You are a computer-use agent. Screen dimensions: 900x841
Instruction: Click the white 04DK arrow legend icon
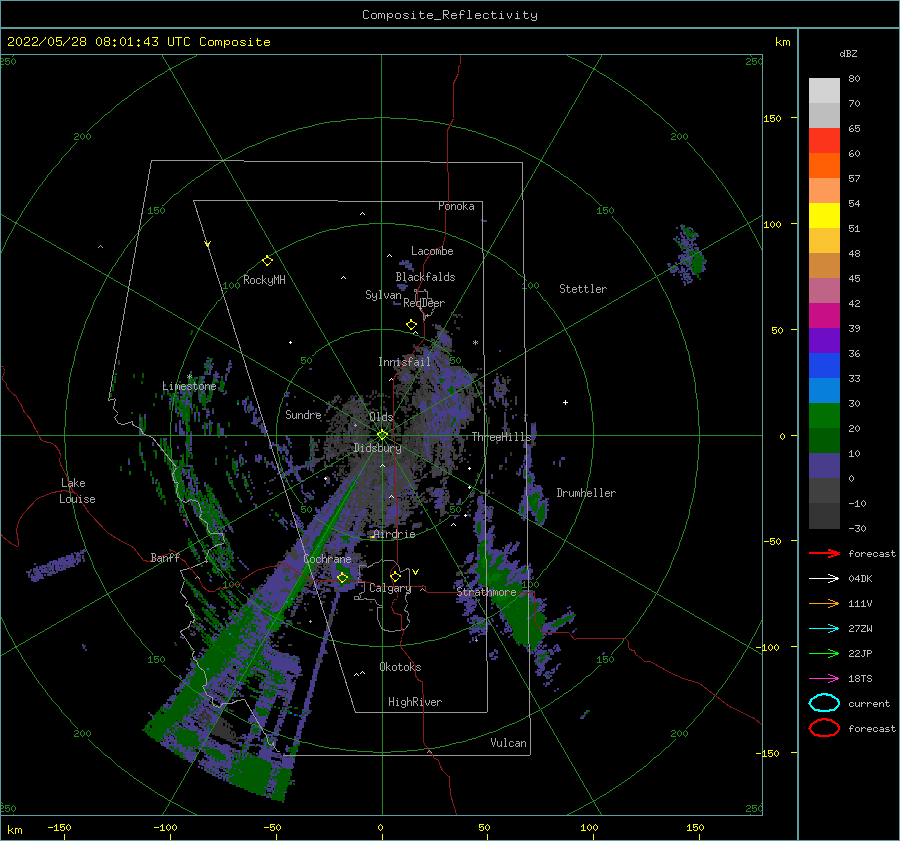pyautogui.click(x=824, y=578)
